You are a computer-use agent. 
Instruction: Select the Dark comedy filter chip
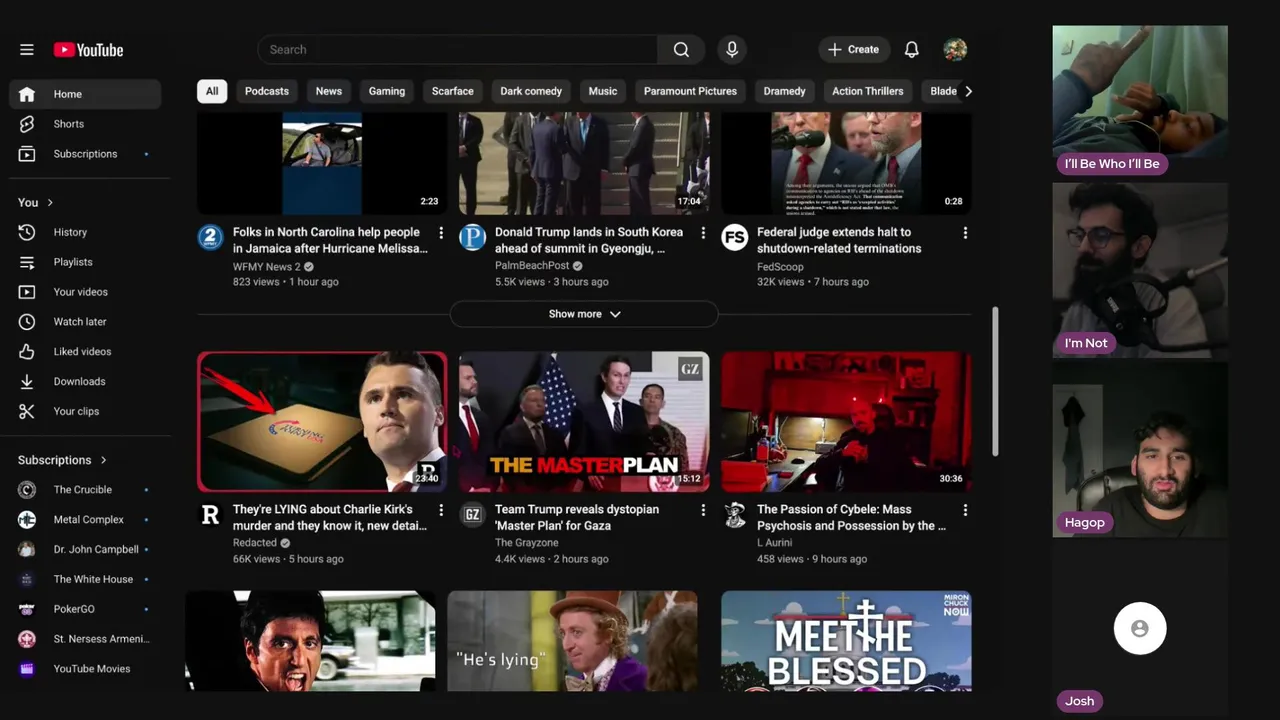(x=531, y=91)
